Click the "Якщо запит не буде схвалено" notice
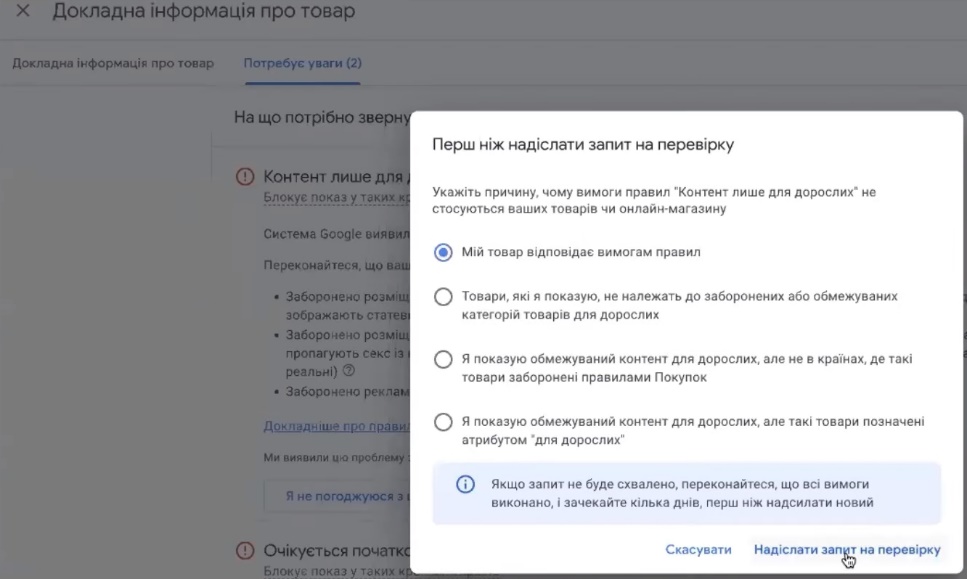The height and width of the screenshot is (579, 967). pos(682,493)
